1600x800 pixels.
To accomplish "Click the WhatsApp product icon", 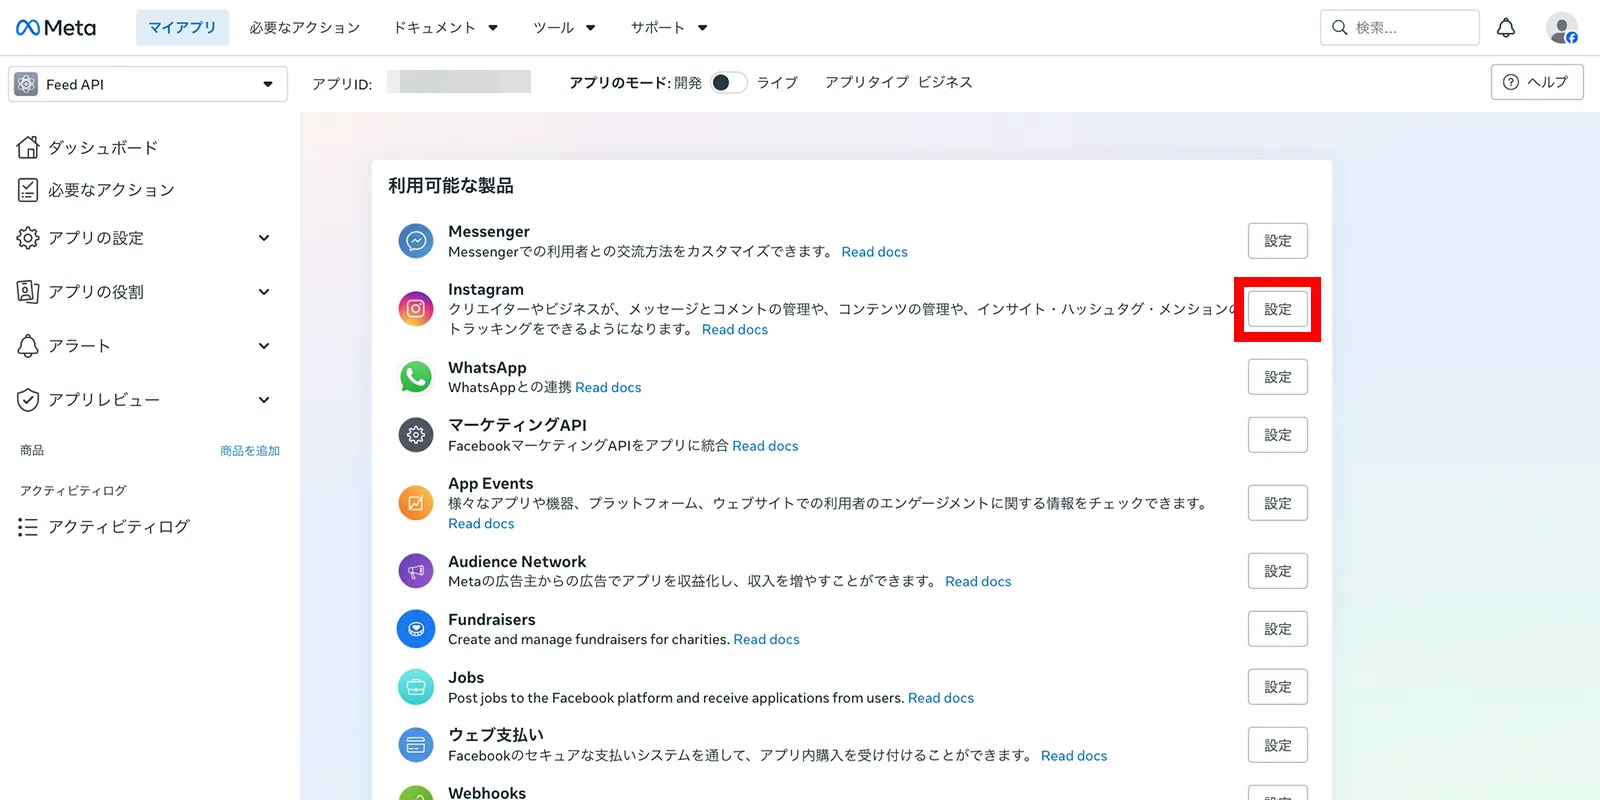I will click(x=416, y=377).
